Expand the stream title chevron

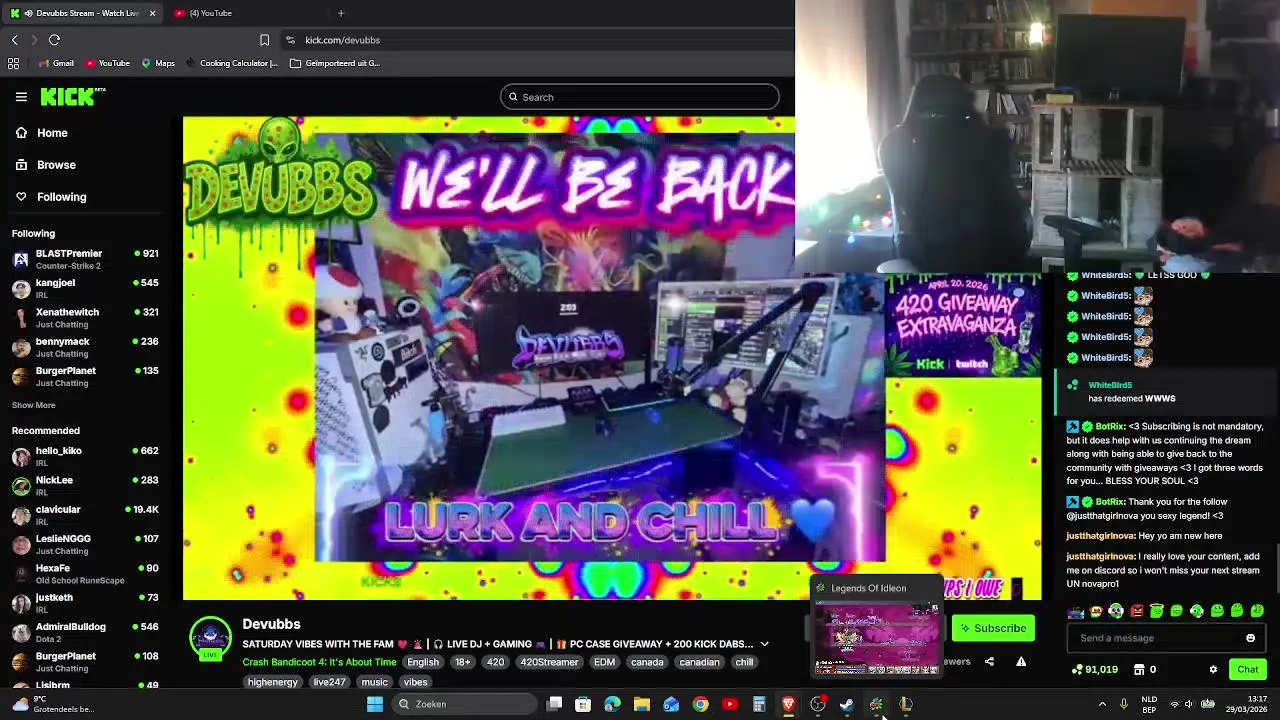coord(764,644)
